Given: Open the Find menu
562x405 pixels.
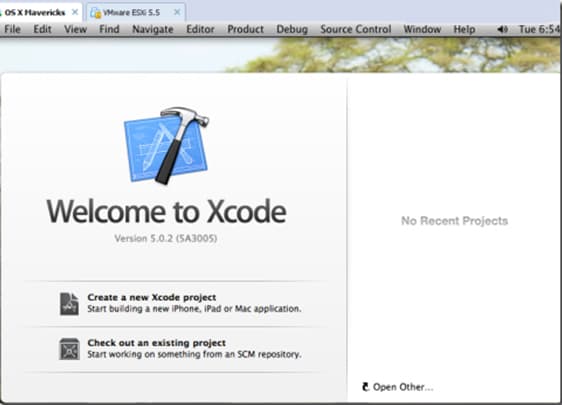Looking at the screenshot, I should tap(109, 29).
